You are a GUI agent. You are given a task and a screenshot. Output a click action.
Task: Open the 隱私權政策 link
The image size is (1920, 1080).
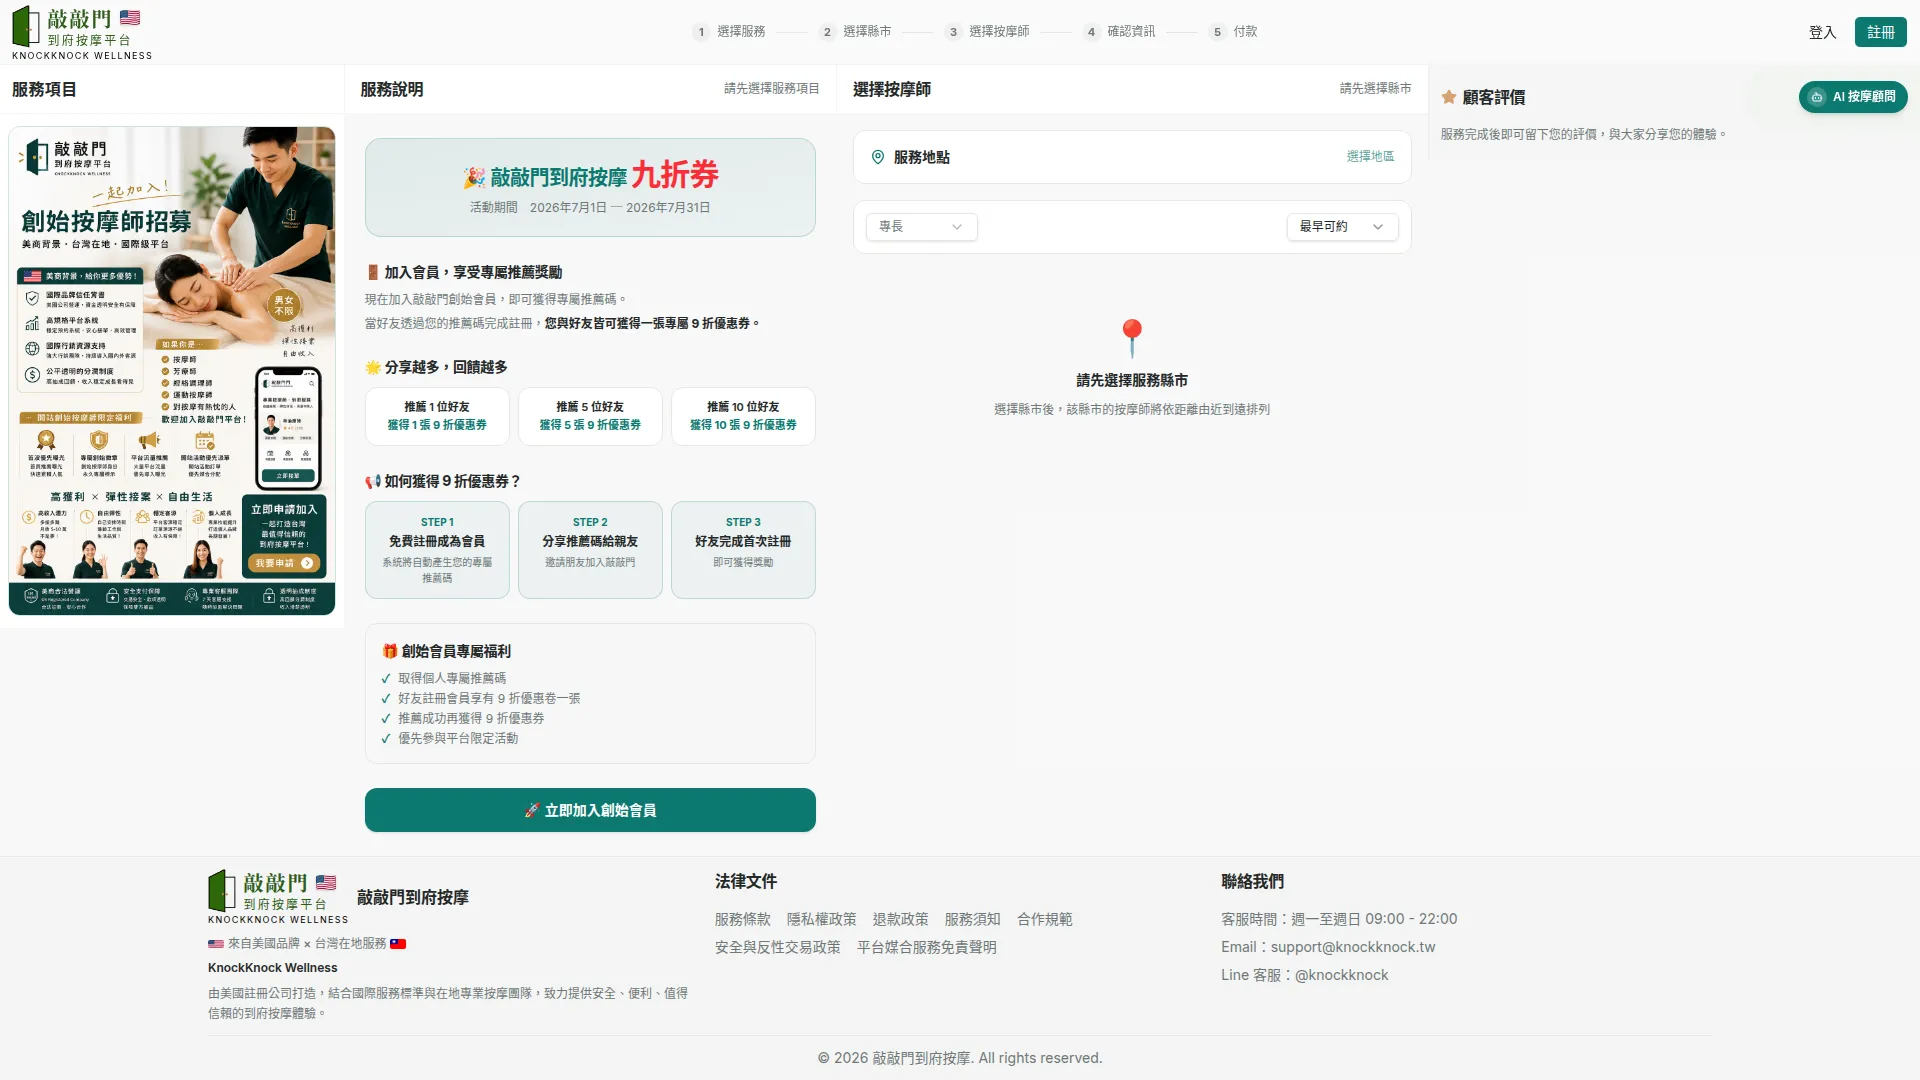(822, 920)
